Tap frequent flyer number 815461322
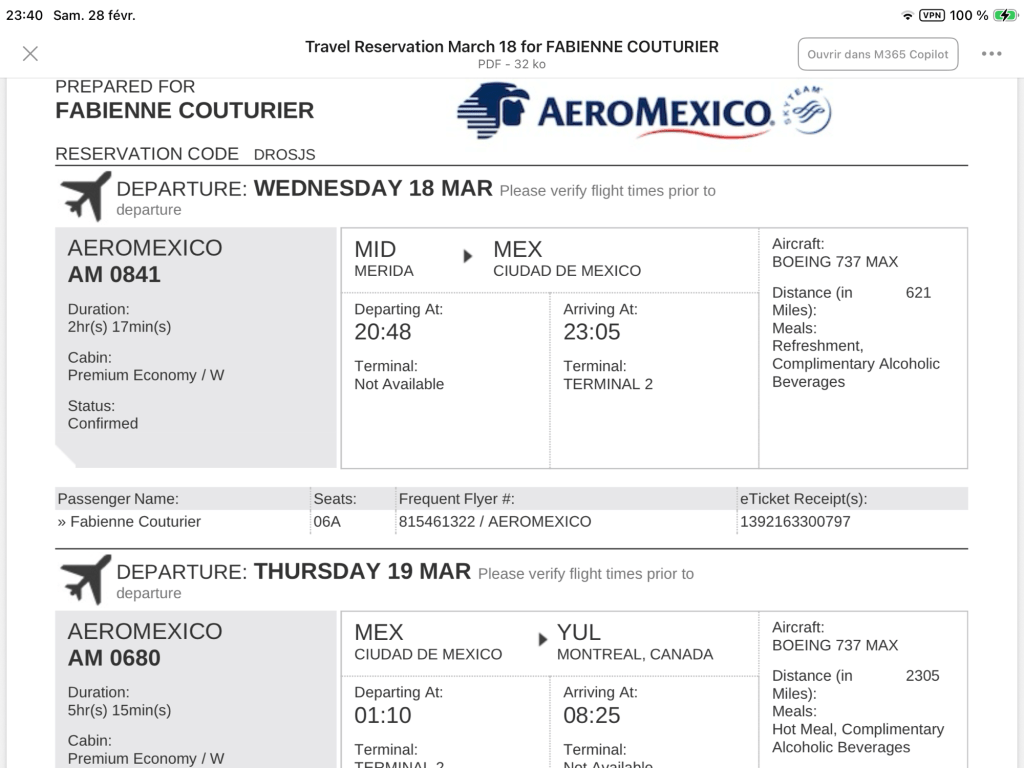 [x=438, y=521]
